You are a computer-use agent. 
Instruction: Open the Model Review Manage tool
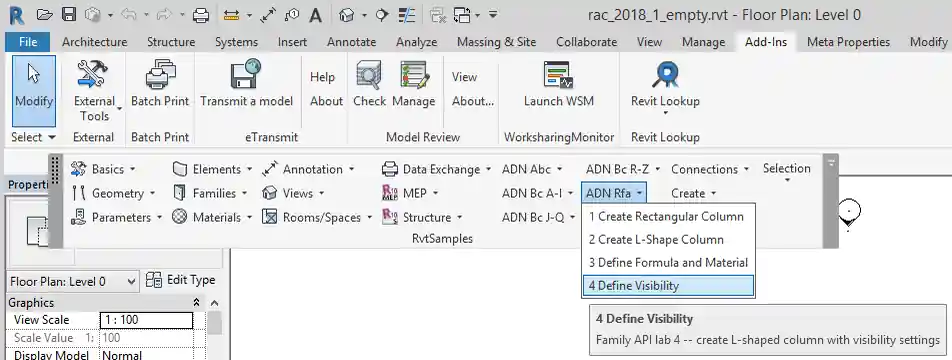413,84
